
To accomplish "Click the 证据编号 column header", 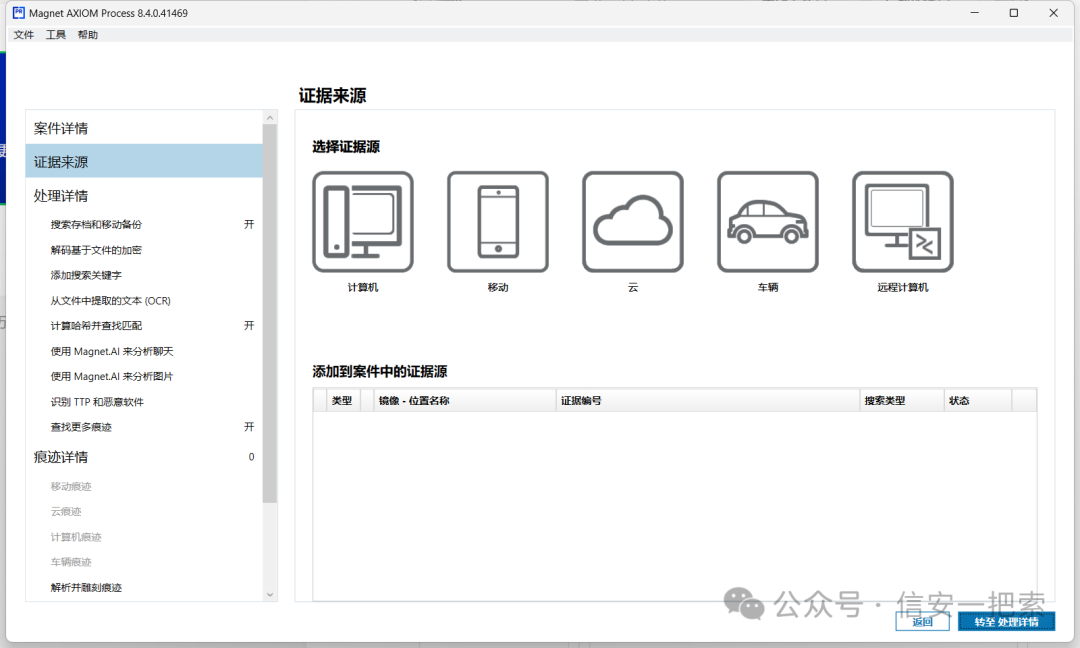I will pyautogui.click(x=708, y=400).
